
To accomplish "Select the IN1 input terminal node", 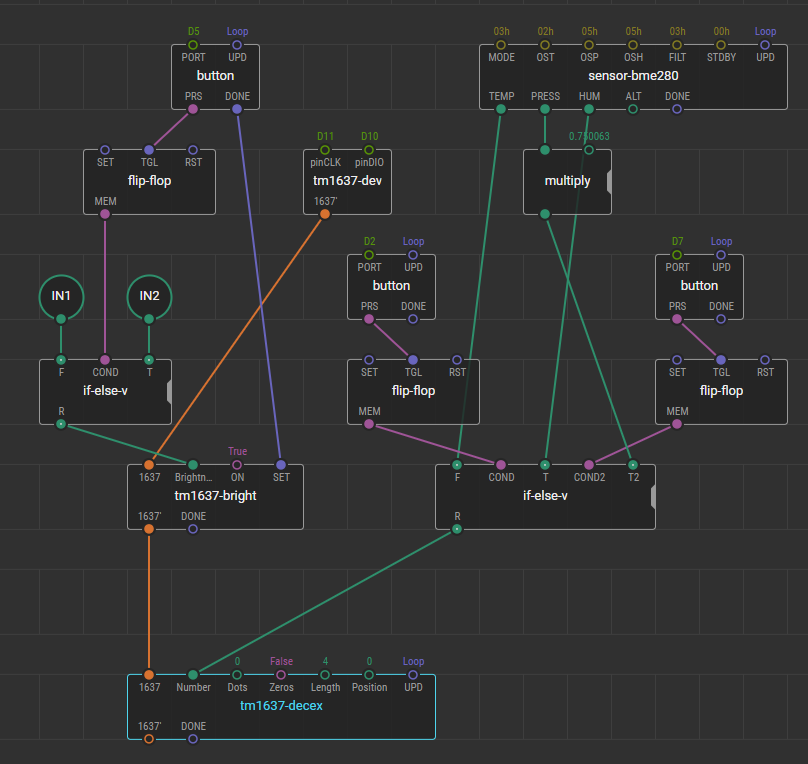I will click(61, 297).
